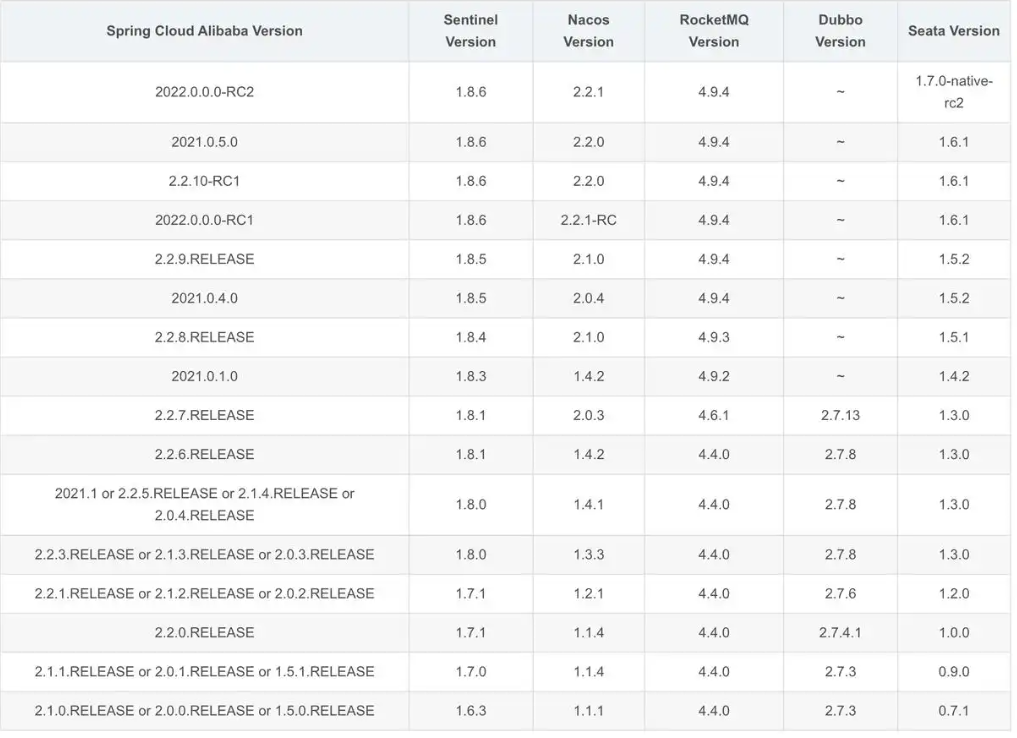Image resolution: width=1017 pixels, height=738 pixels.
Task: Click the Sentinel Version column header
Action: [x=471, y=31]
